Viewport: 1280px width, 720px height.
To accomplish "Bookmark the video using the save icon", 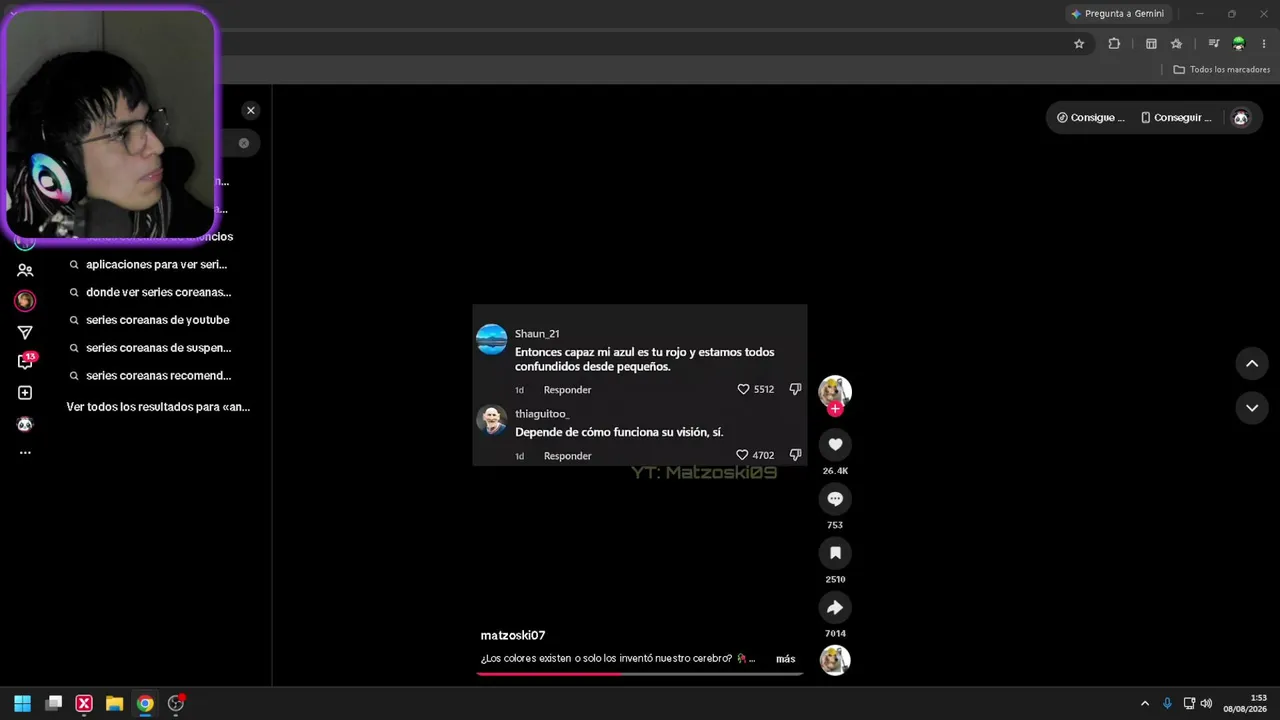I will [835, 553].
